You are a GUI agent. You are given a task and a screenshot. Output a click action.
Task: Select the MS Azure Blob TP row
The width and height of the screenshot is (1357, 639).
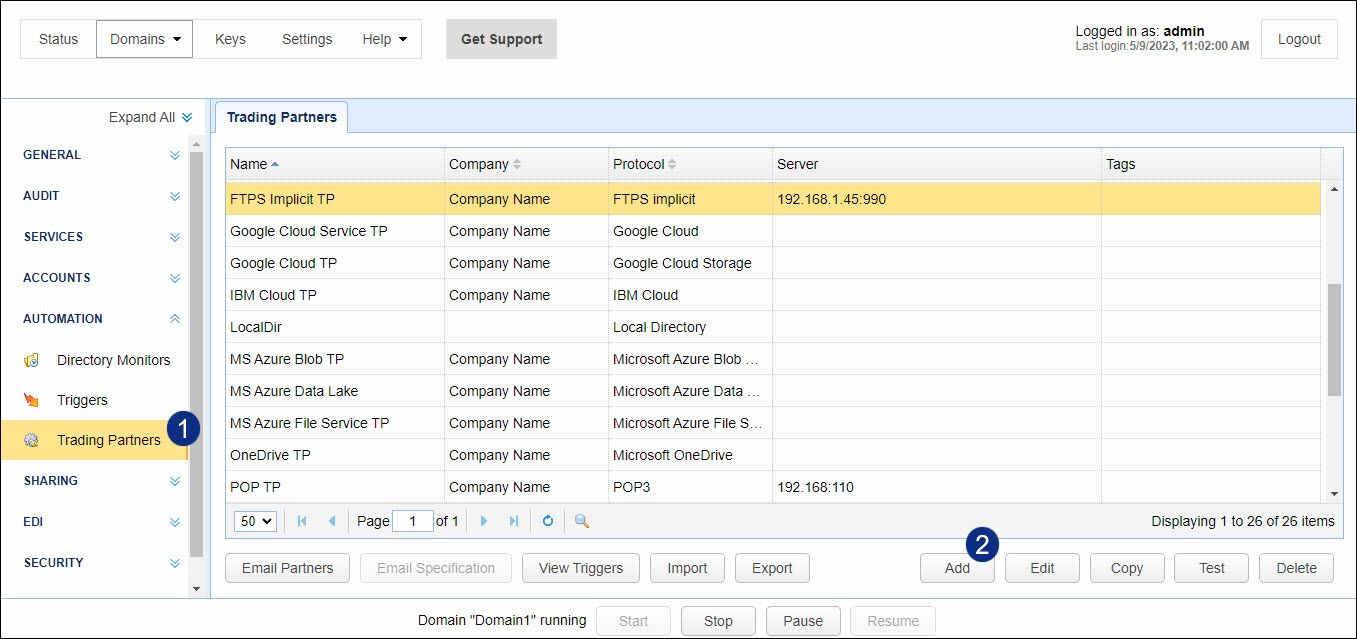(x=773, y=359)
